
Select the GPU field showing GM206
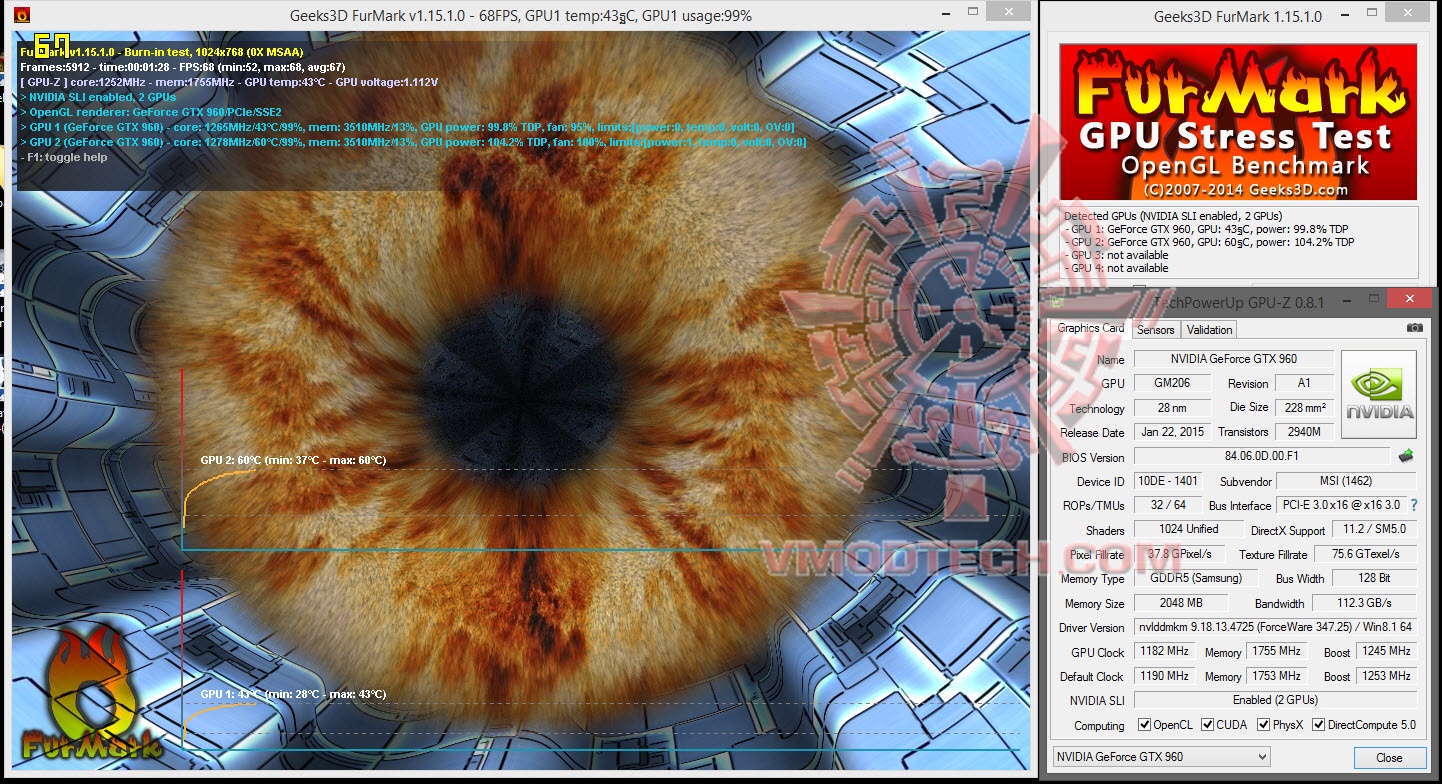pos(1172,383)
